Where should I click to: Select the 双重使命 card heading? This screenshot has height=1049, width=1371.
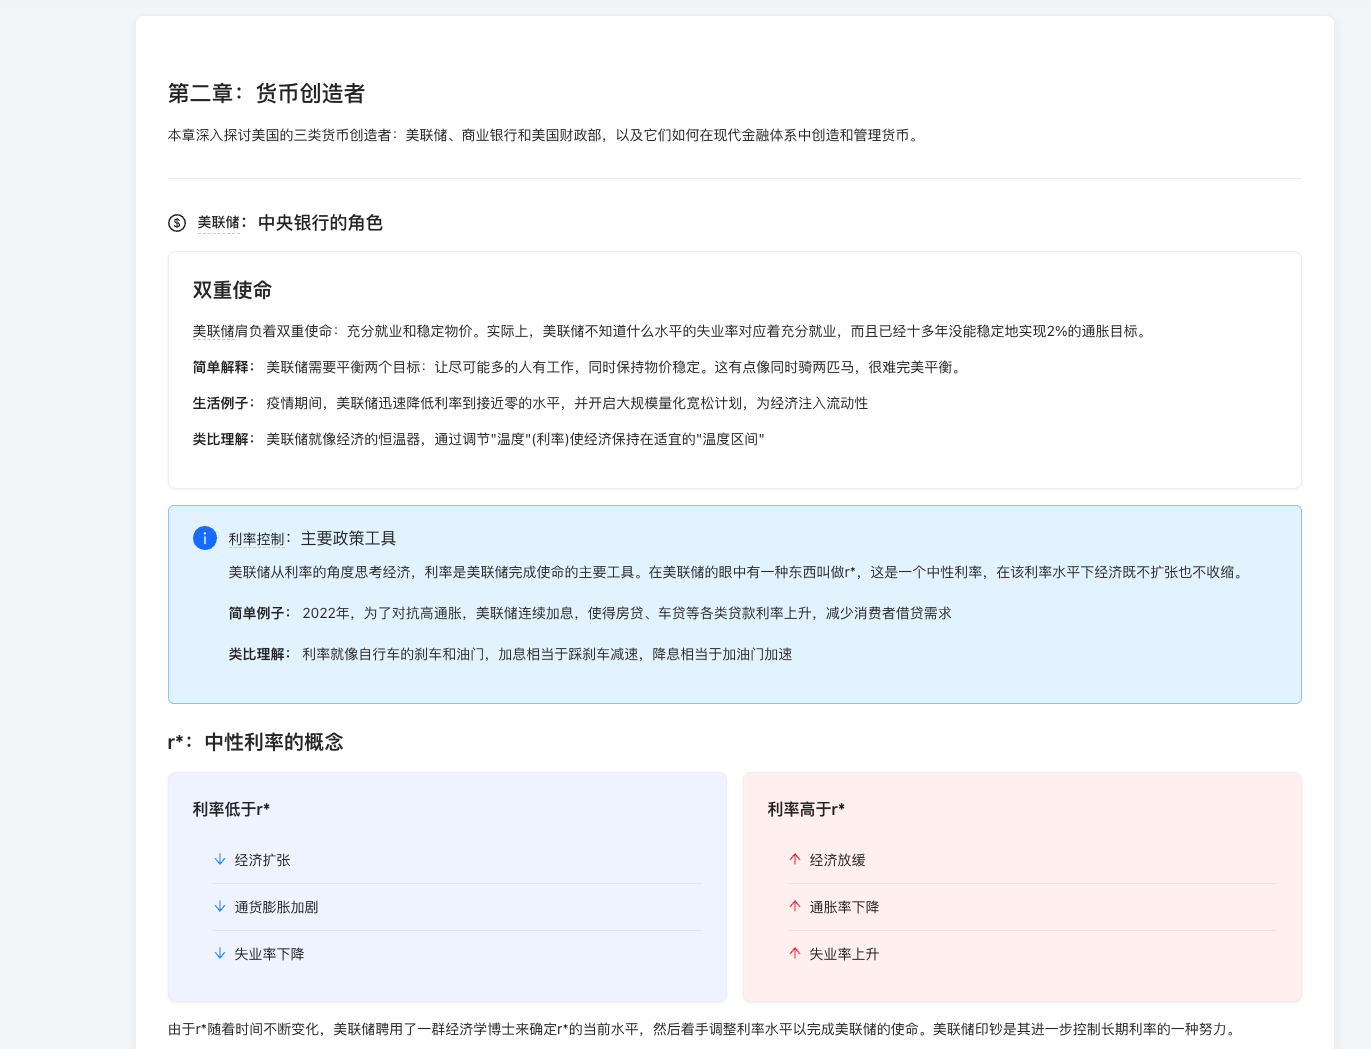tap(232, 291)
